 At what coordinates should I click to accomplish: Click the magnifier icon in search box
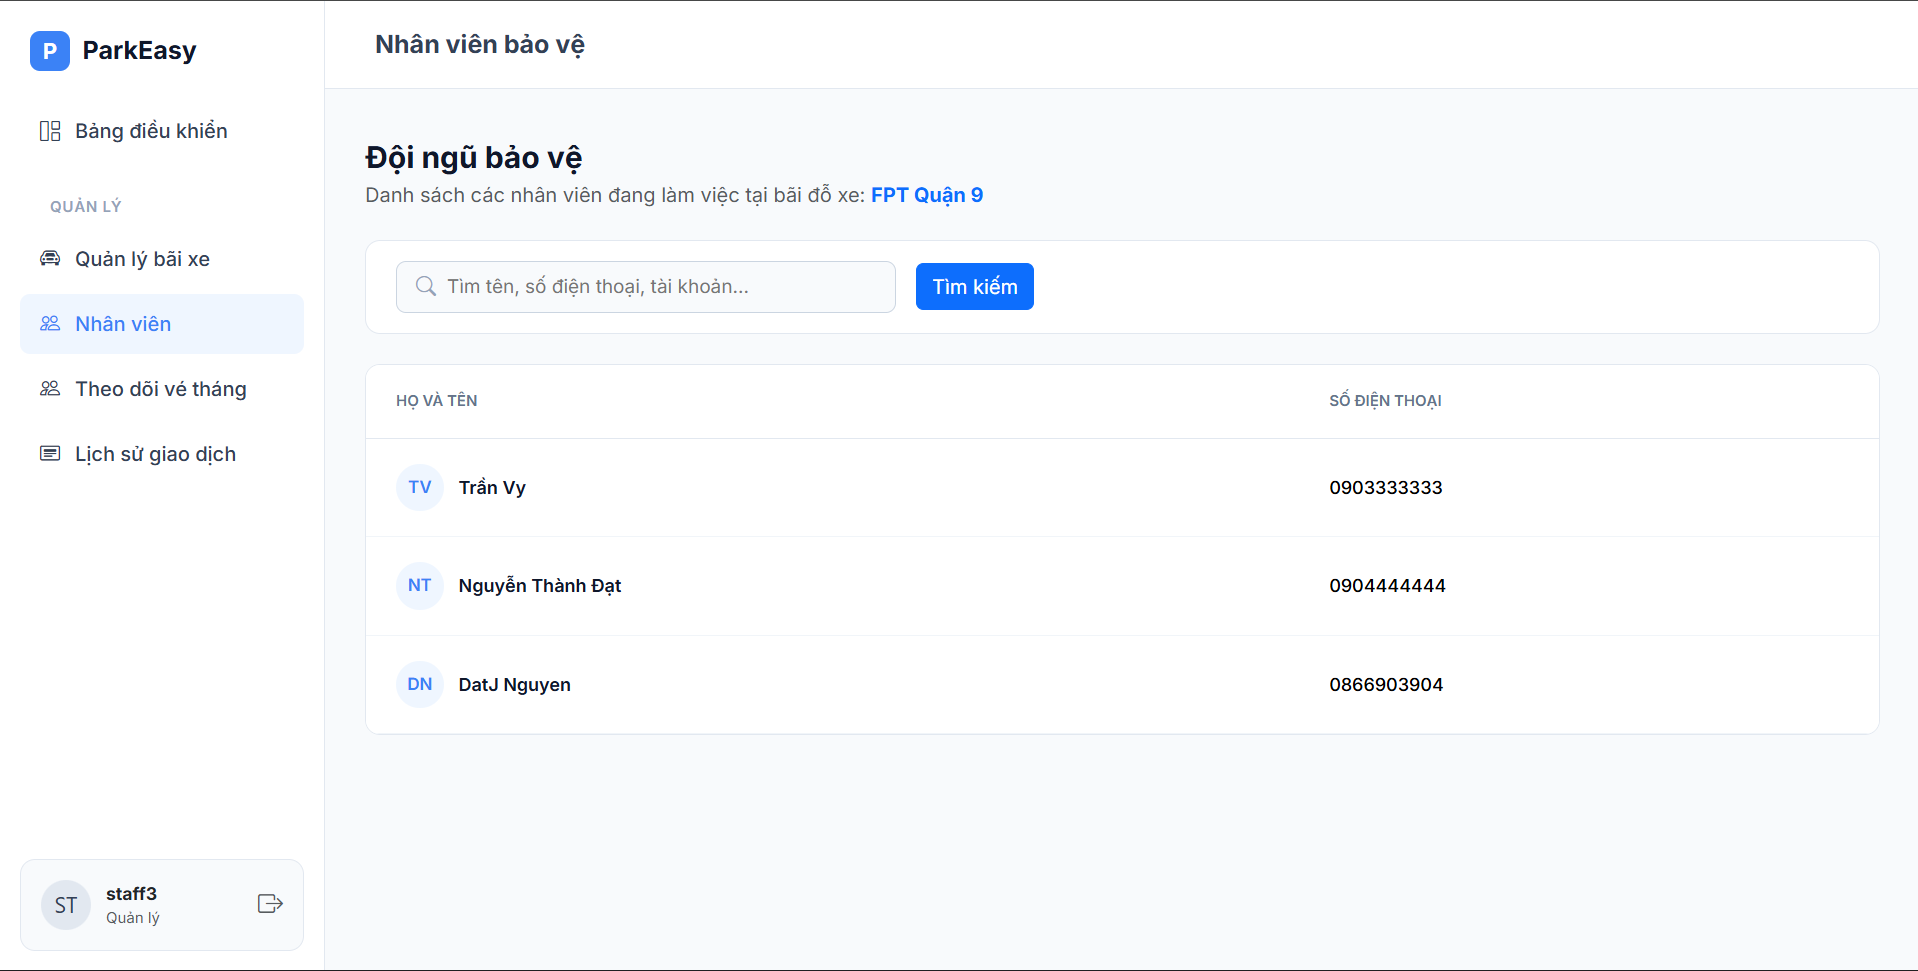[426, 287]
